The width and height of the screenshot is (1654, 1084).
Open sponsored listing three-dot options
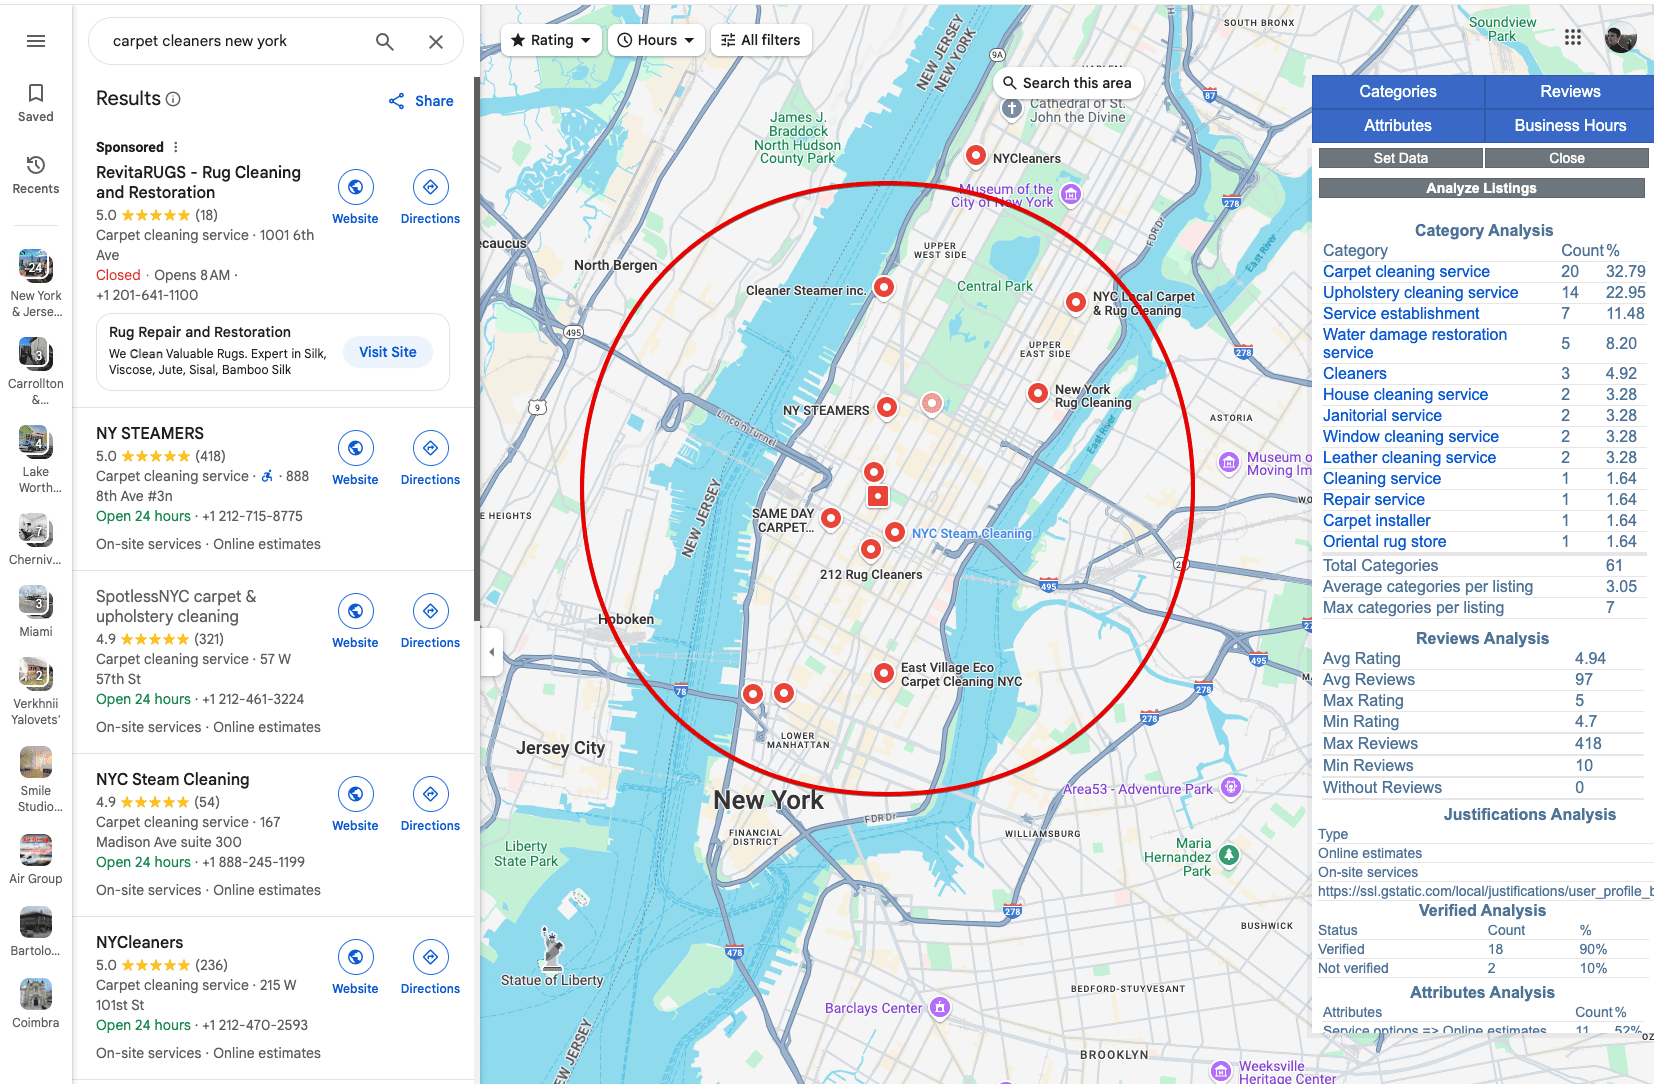[176, 147]
